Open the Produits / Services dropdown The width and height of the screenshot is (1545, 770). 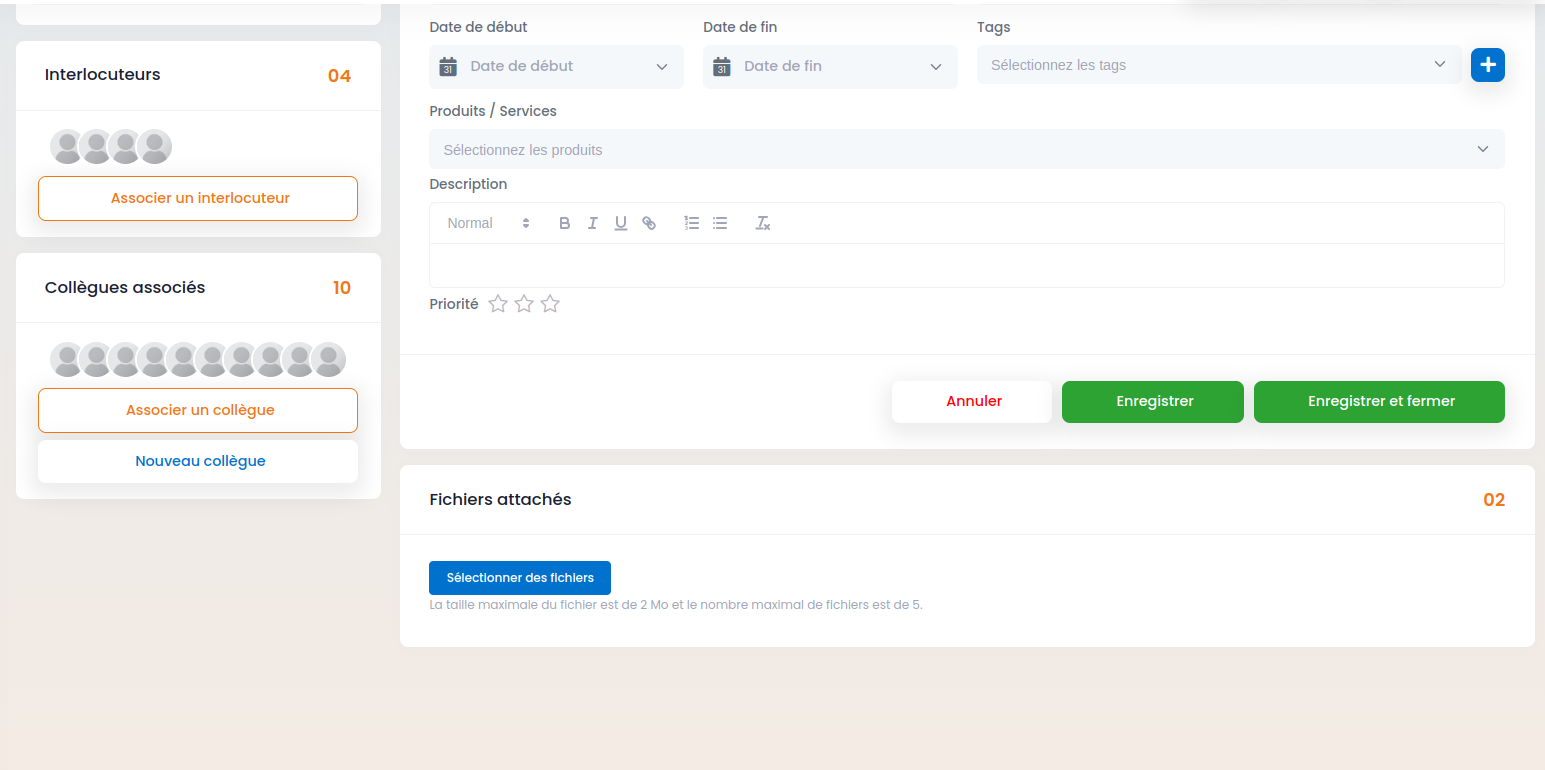967,149
